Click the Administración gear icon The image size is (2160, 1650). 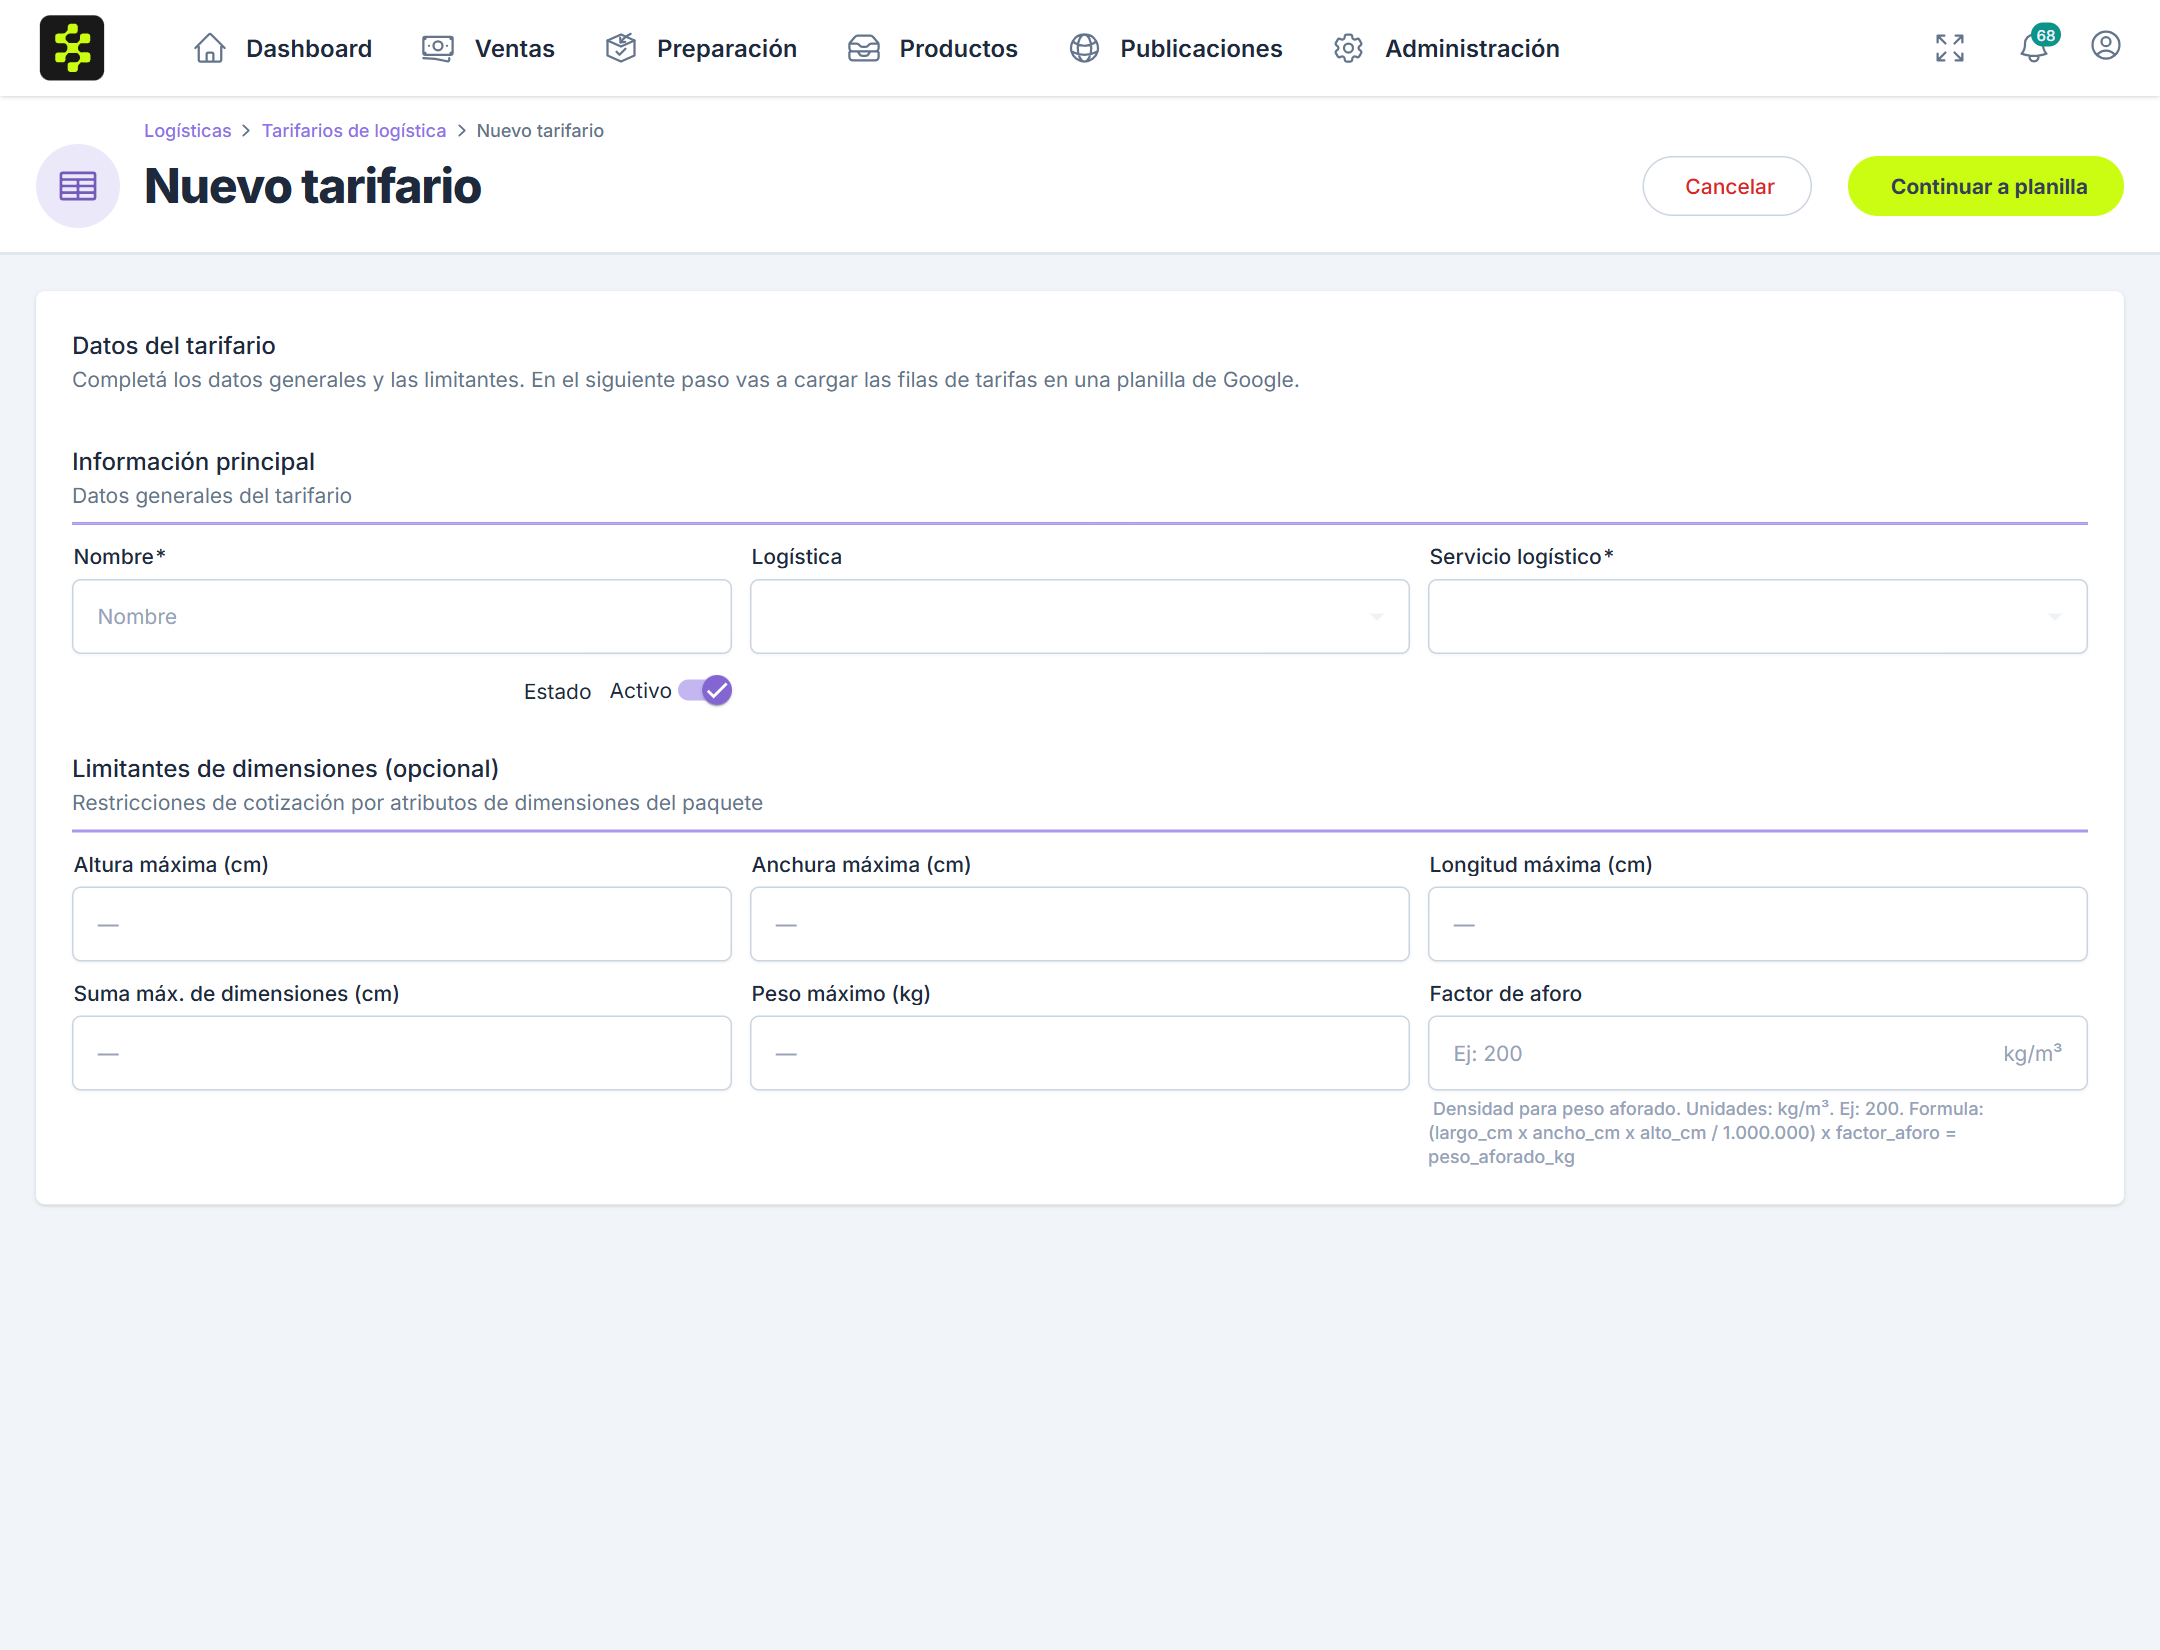tap(1348, 48)
